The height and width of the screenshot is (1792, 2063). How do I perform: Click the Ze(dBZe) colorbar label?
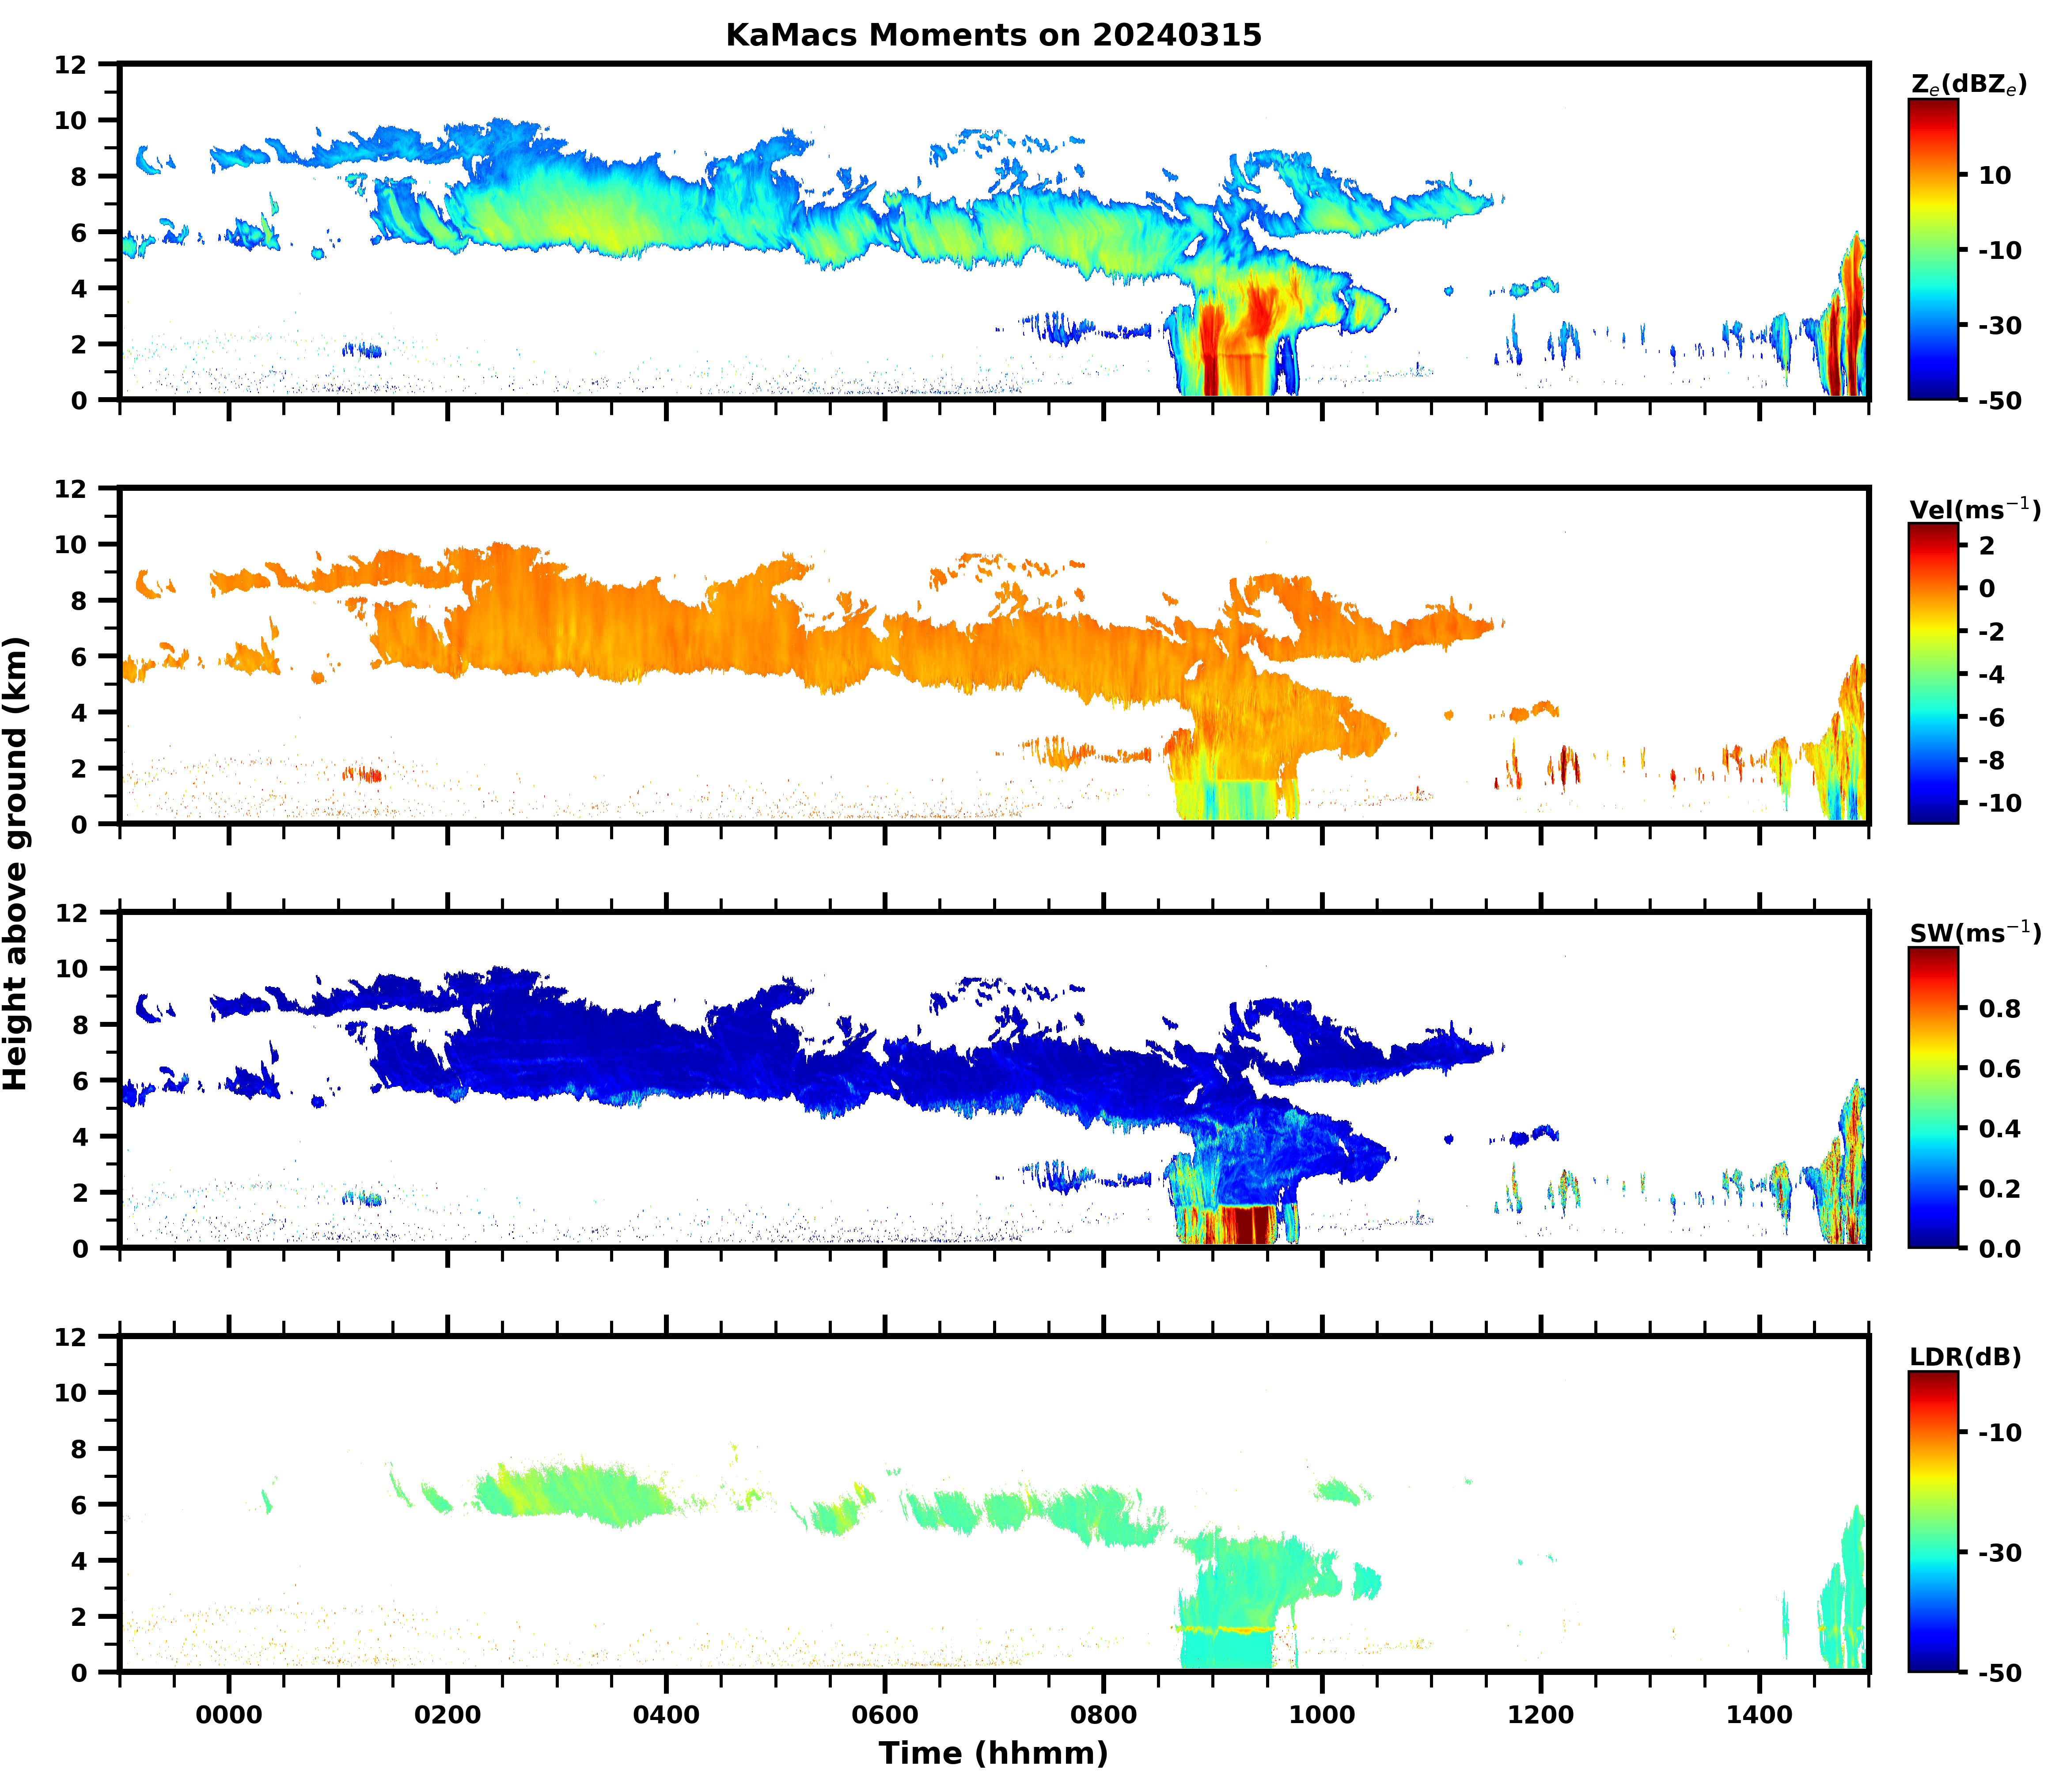coord(1968,85)
